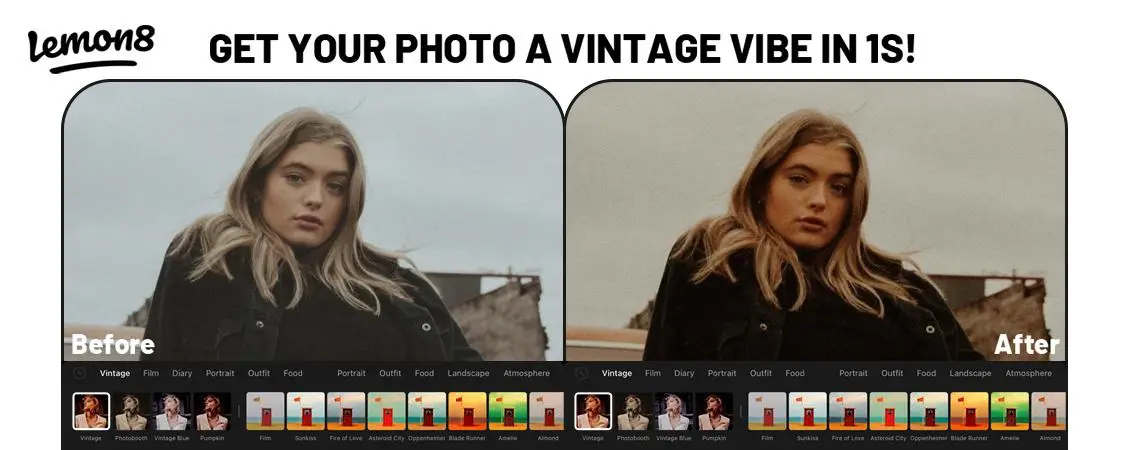Screen dimensions: 1125x450
Task: Apply the Film filter thumbnail in After panel
Action: pyautogui.click(x=767, y=411)
